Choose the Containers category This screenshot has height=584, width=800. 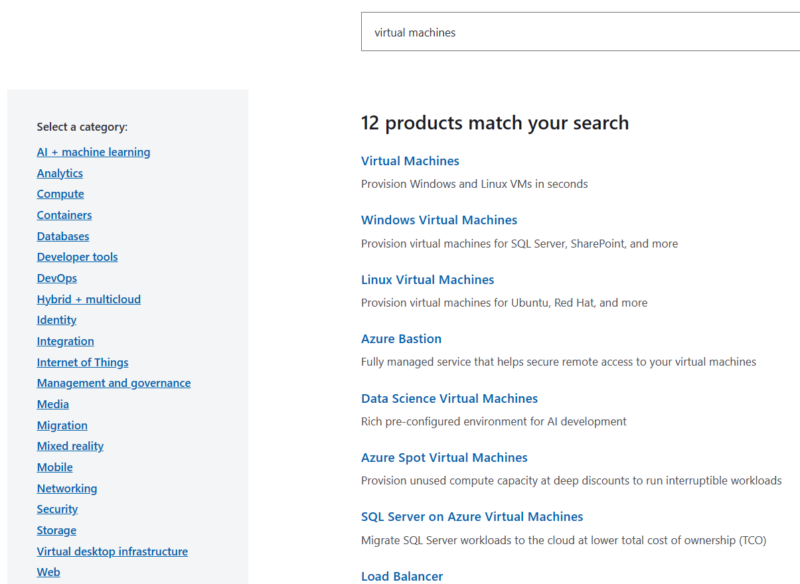[64, 215]
